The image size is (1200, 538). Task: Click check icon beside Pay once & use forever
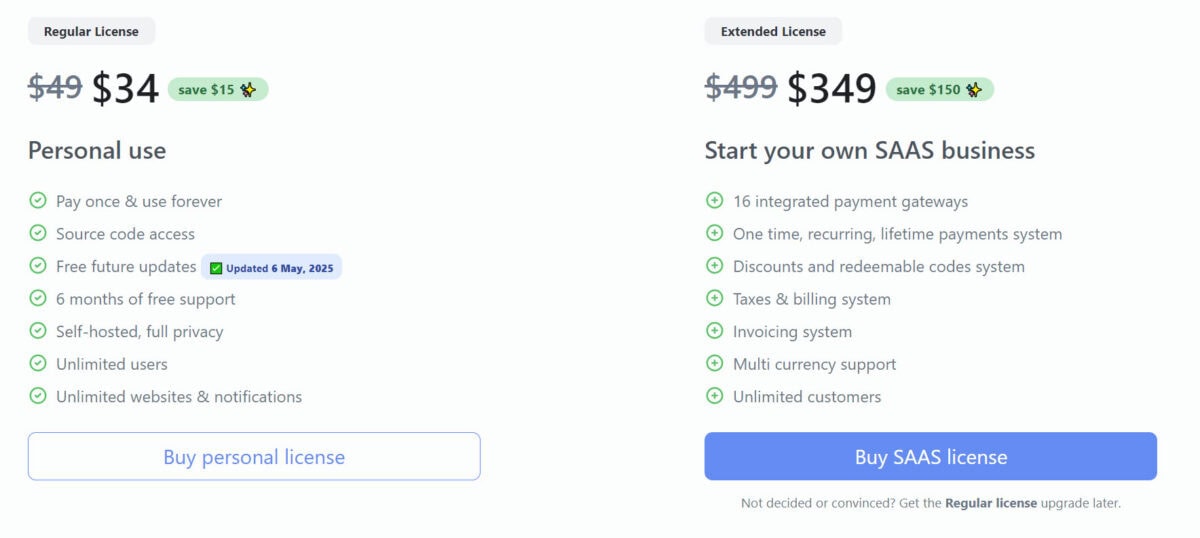(x=38, y=201)
